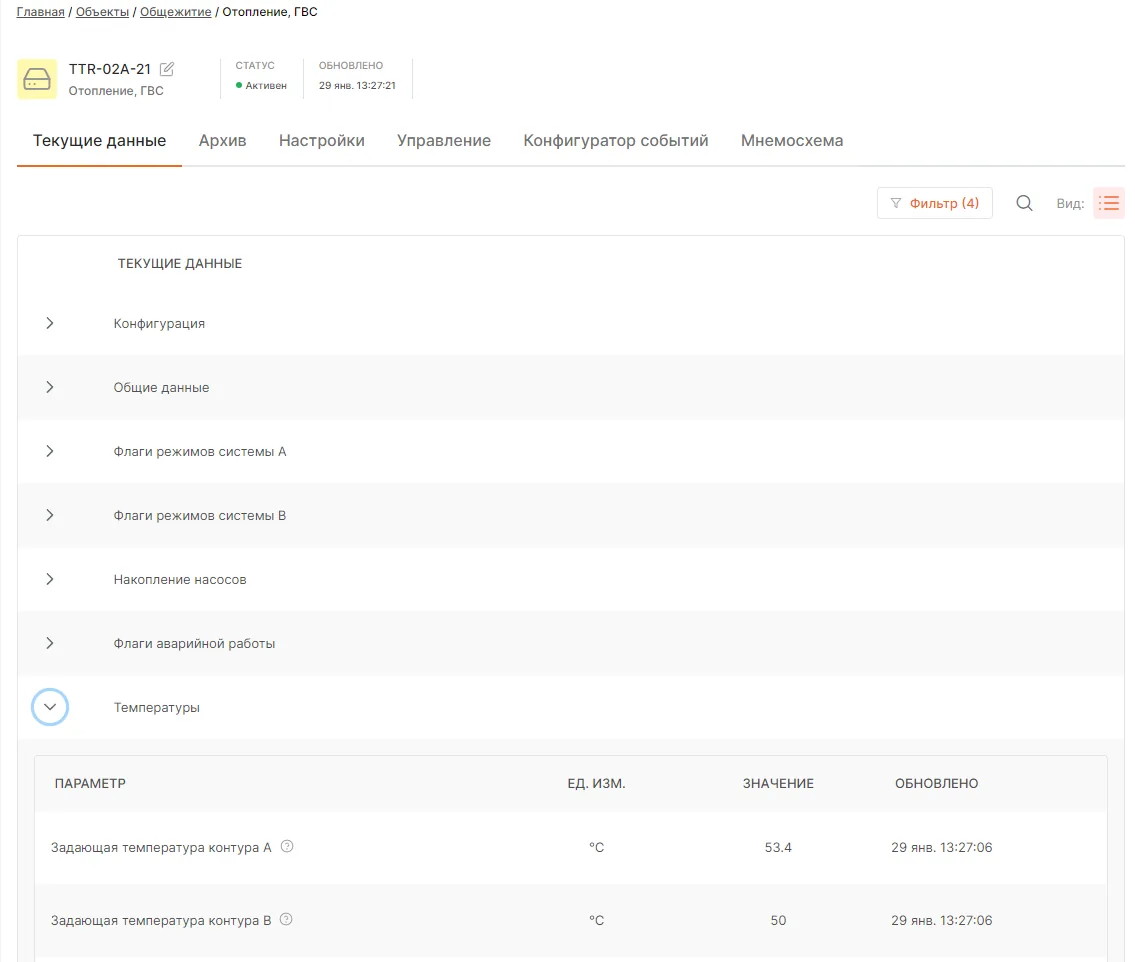Switch to the Мнемосхема tab
This screenshot has width=1135, height=962.
point(792,140)
